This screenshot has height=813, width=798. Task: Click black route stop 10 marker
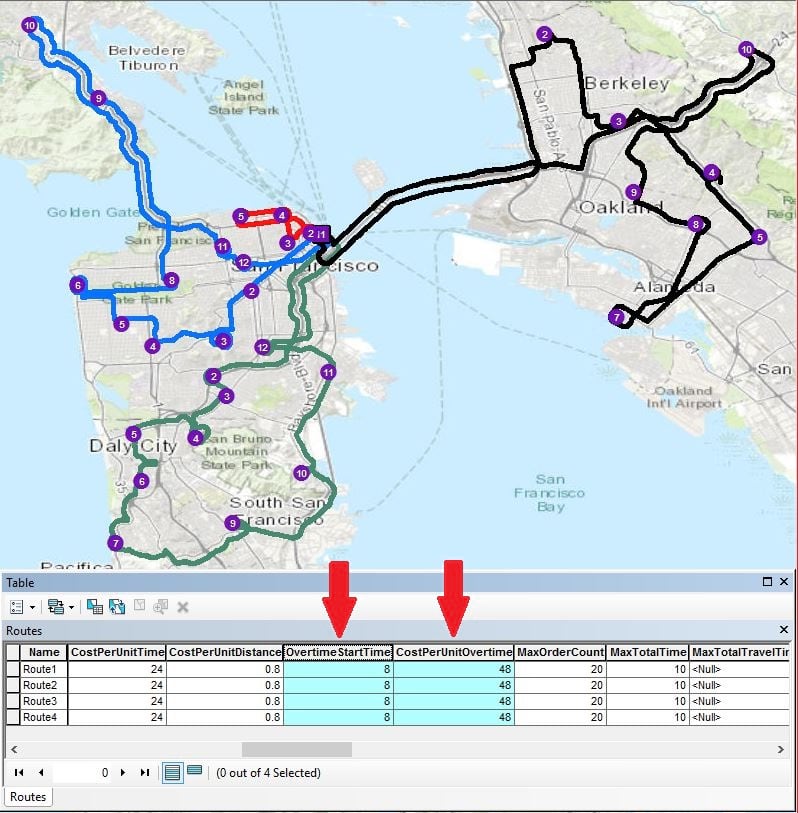coord(746,49)
